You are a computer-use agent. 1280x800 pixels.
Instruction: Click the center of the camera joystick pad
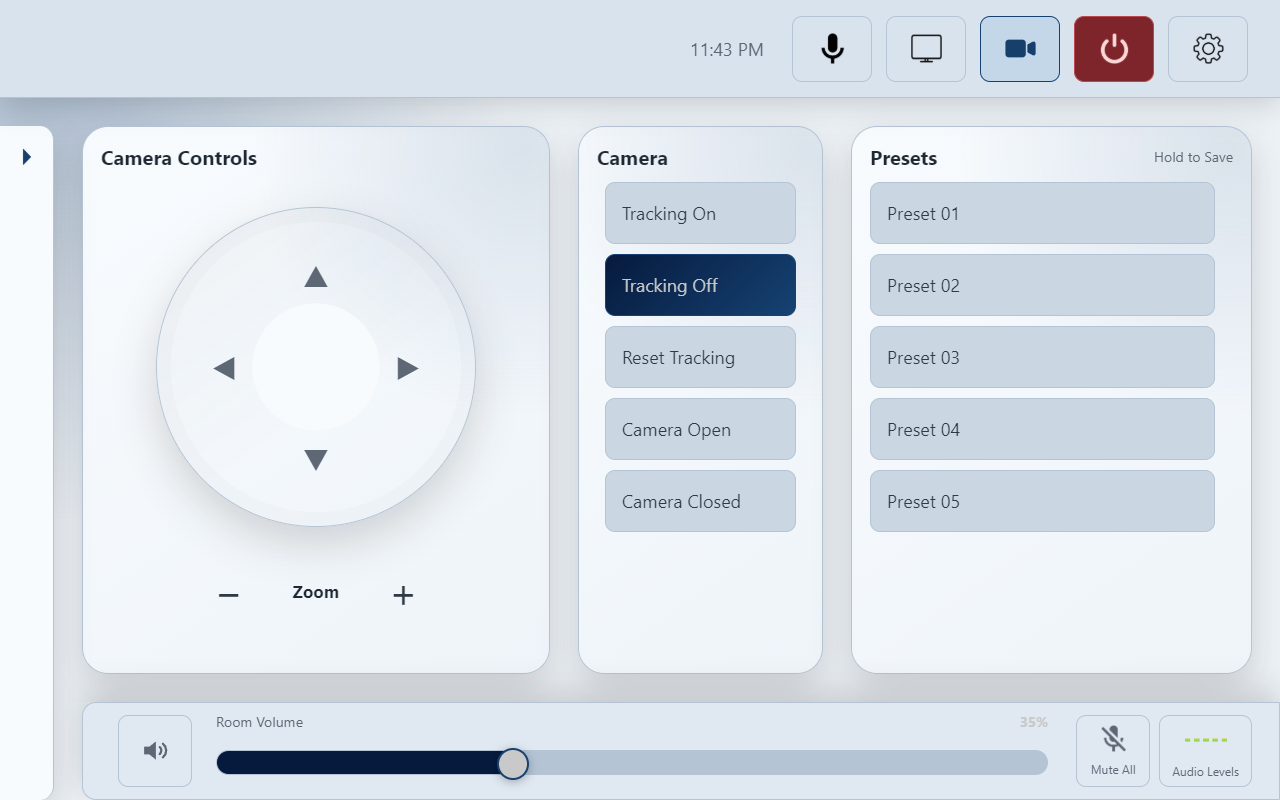click(316, 367)
